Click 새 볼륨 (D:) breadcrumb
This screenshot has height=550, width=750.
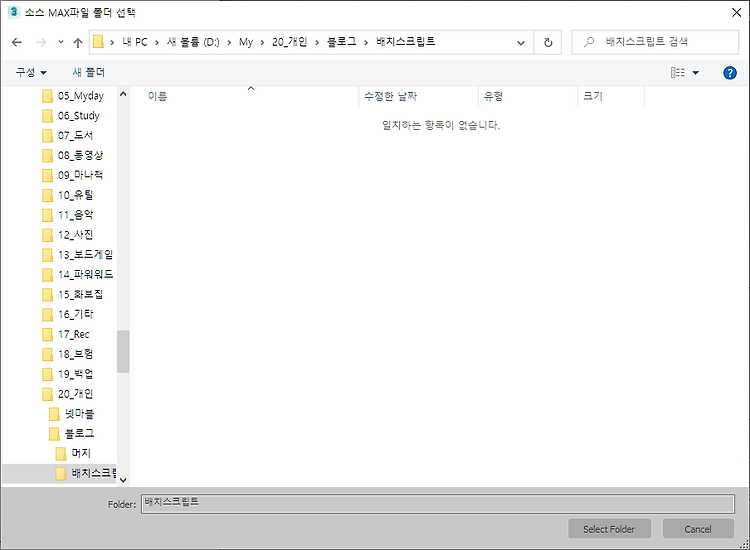[193, 42]
